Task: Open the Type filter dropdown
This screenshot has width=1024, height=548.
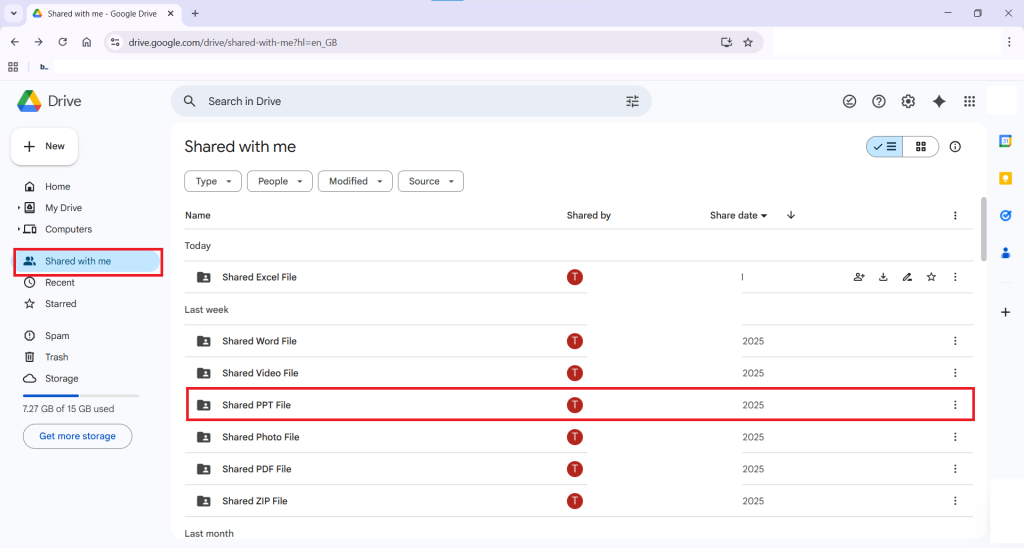Action: [x=213, y=181]
